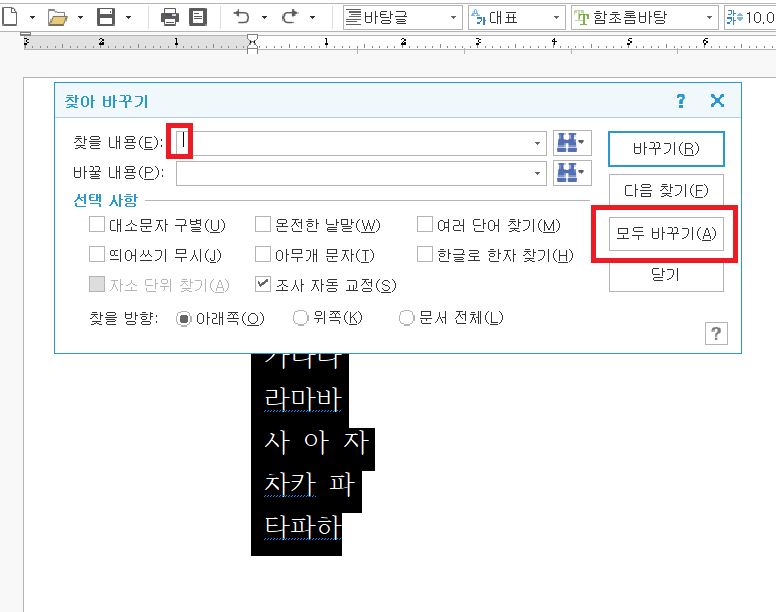Click the dialog help question mark icon

tap(681, 101)
